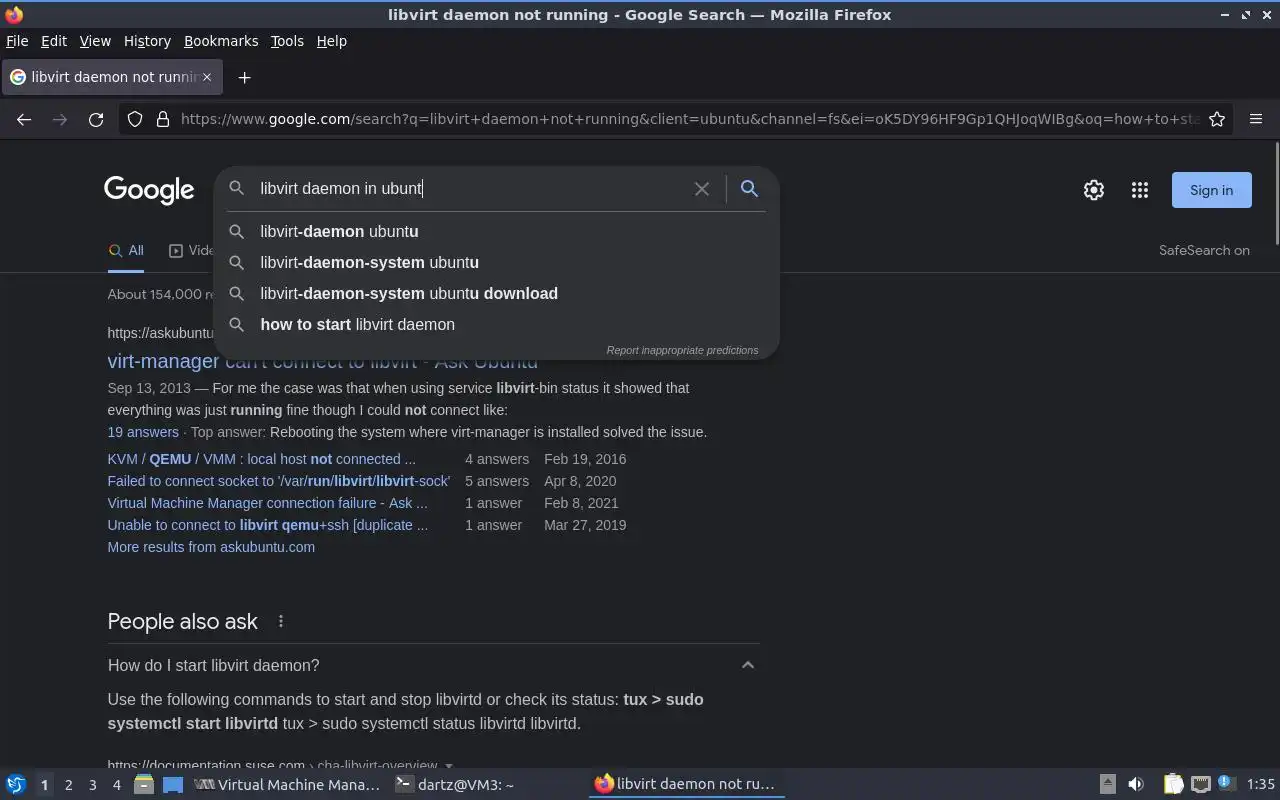The height and width of the screenshot is (800, 1280).
Task: Open the update notifier tray icon
Action: (1228, 784)
